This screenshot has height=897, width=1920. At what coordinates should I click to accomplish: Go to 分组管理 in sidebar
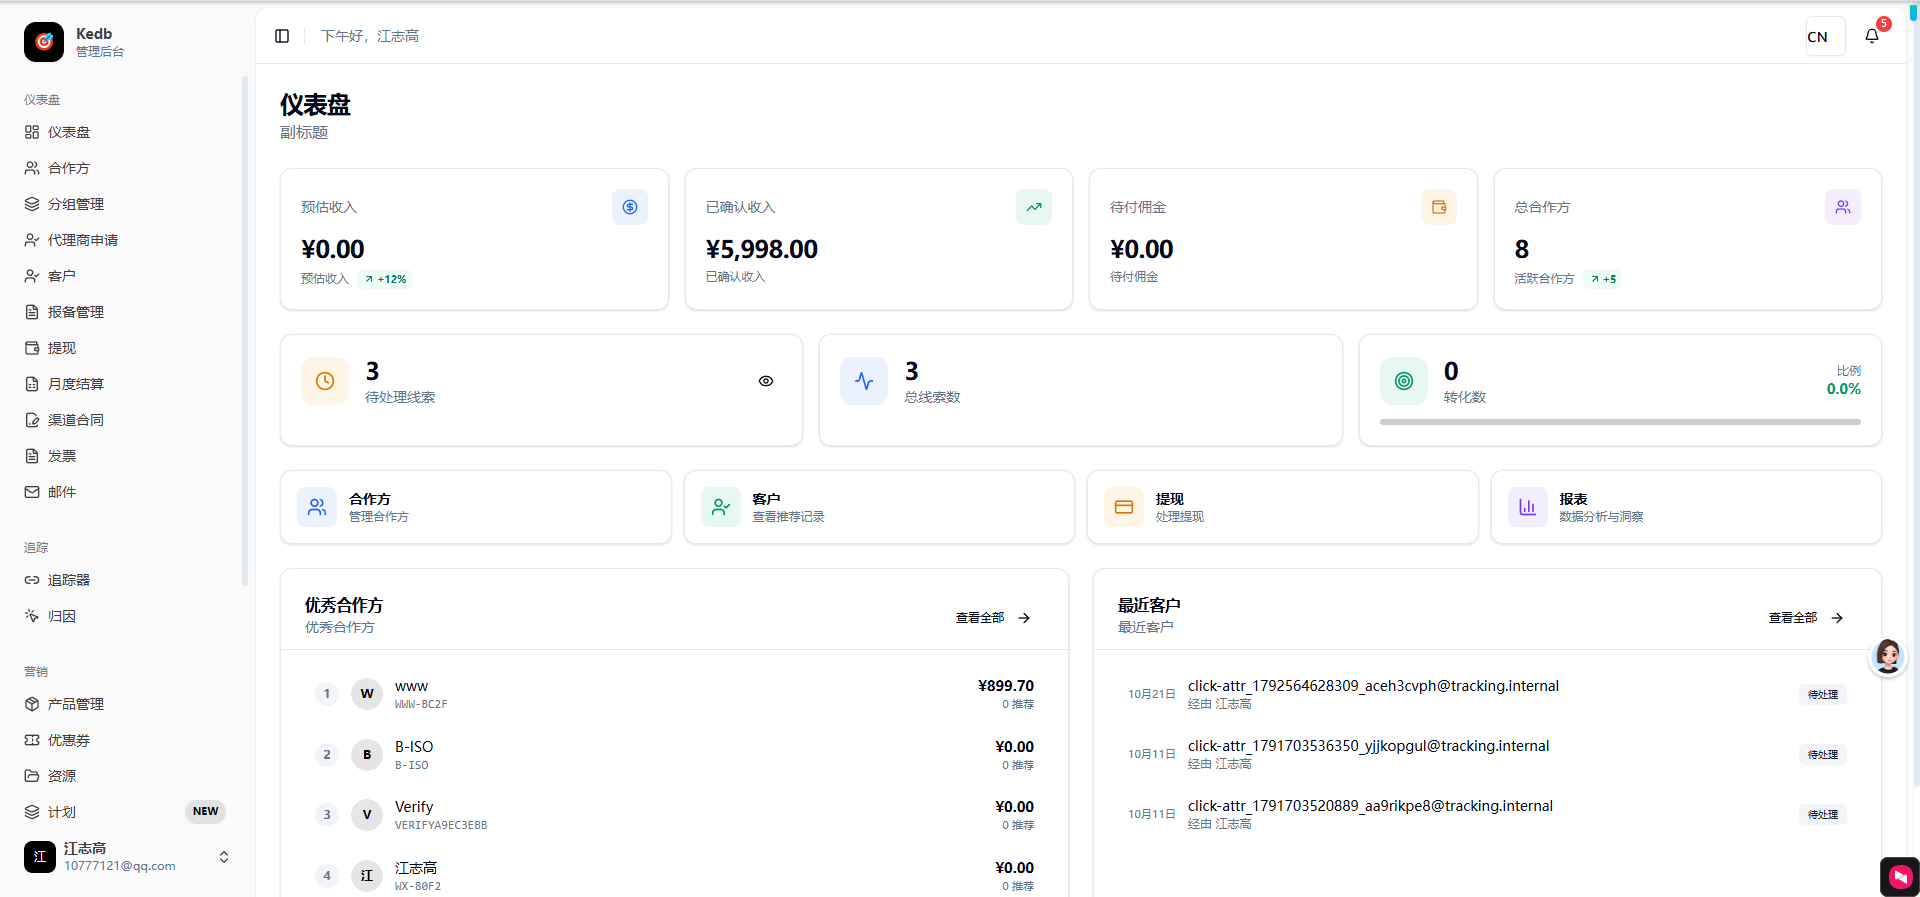click(x=127, y=204)
